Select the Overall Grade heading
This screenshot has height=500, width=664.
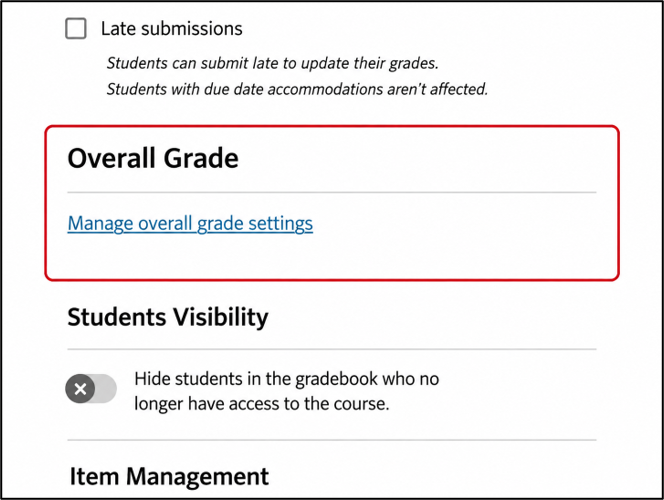coord(153,158)
